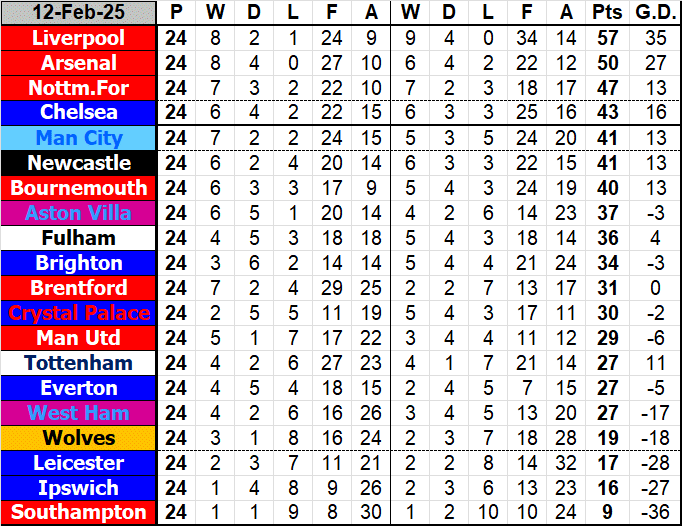The width and height of the screenshot is (682, 526).
Task: Click the Chelsea team name cell
Action: tap(79, 113)
